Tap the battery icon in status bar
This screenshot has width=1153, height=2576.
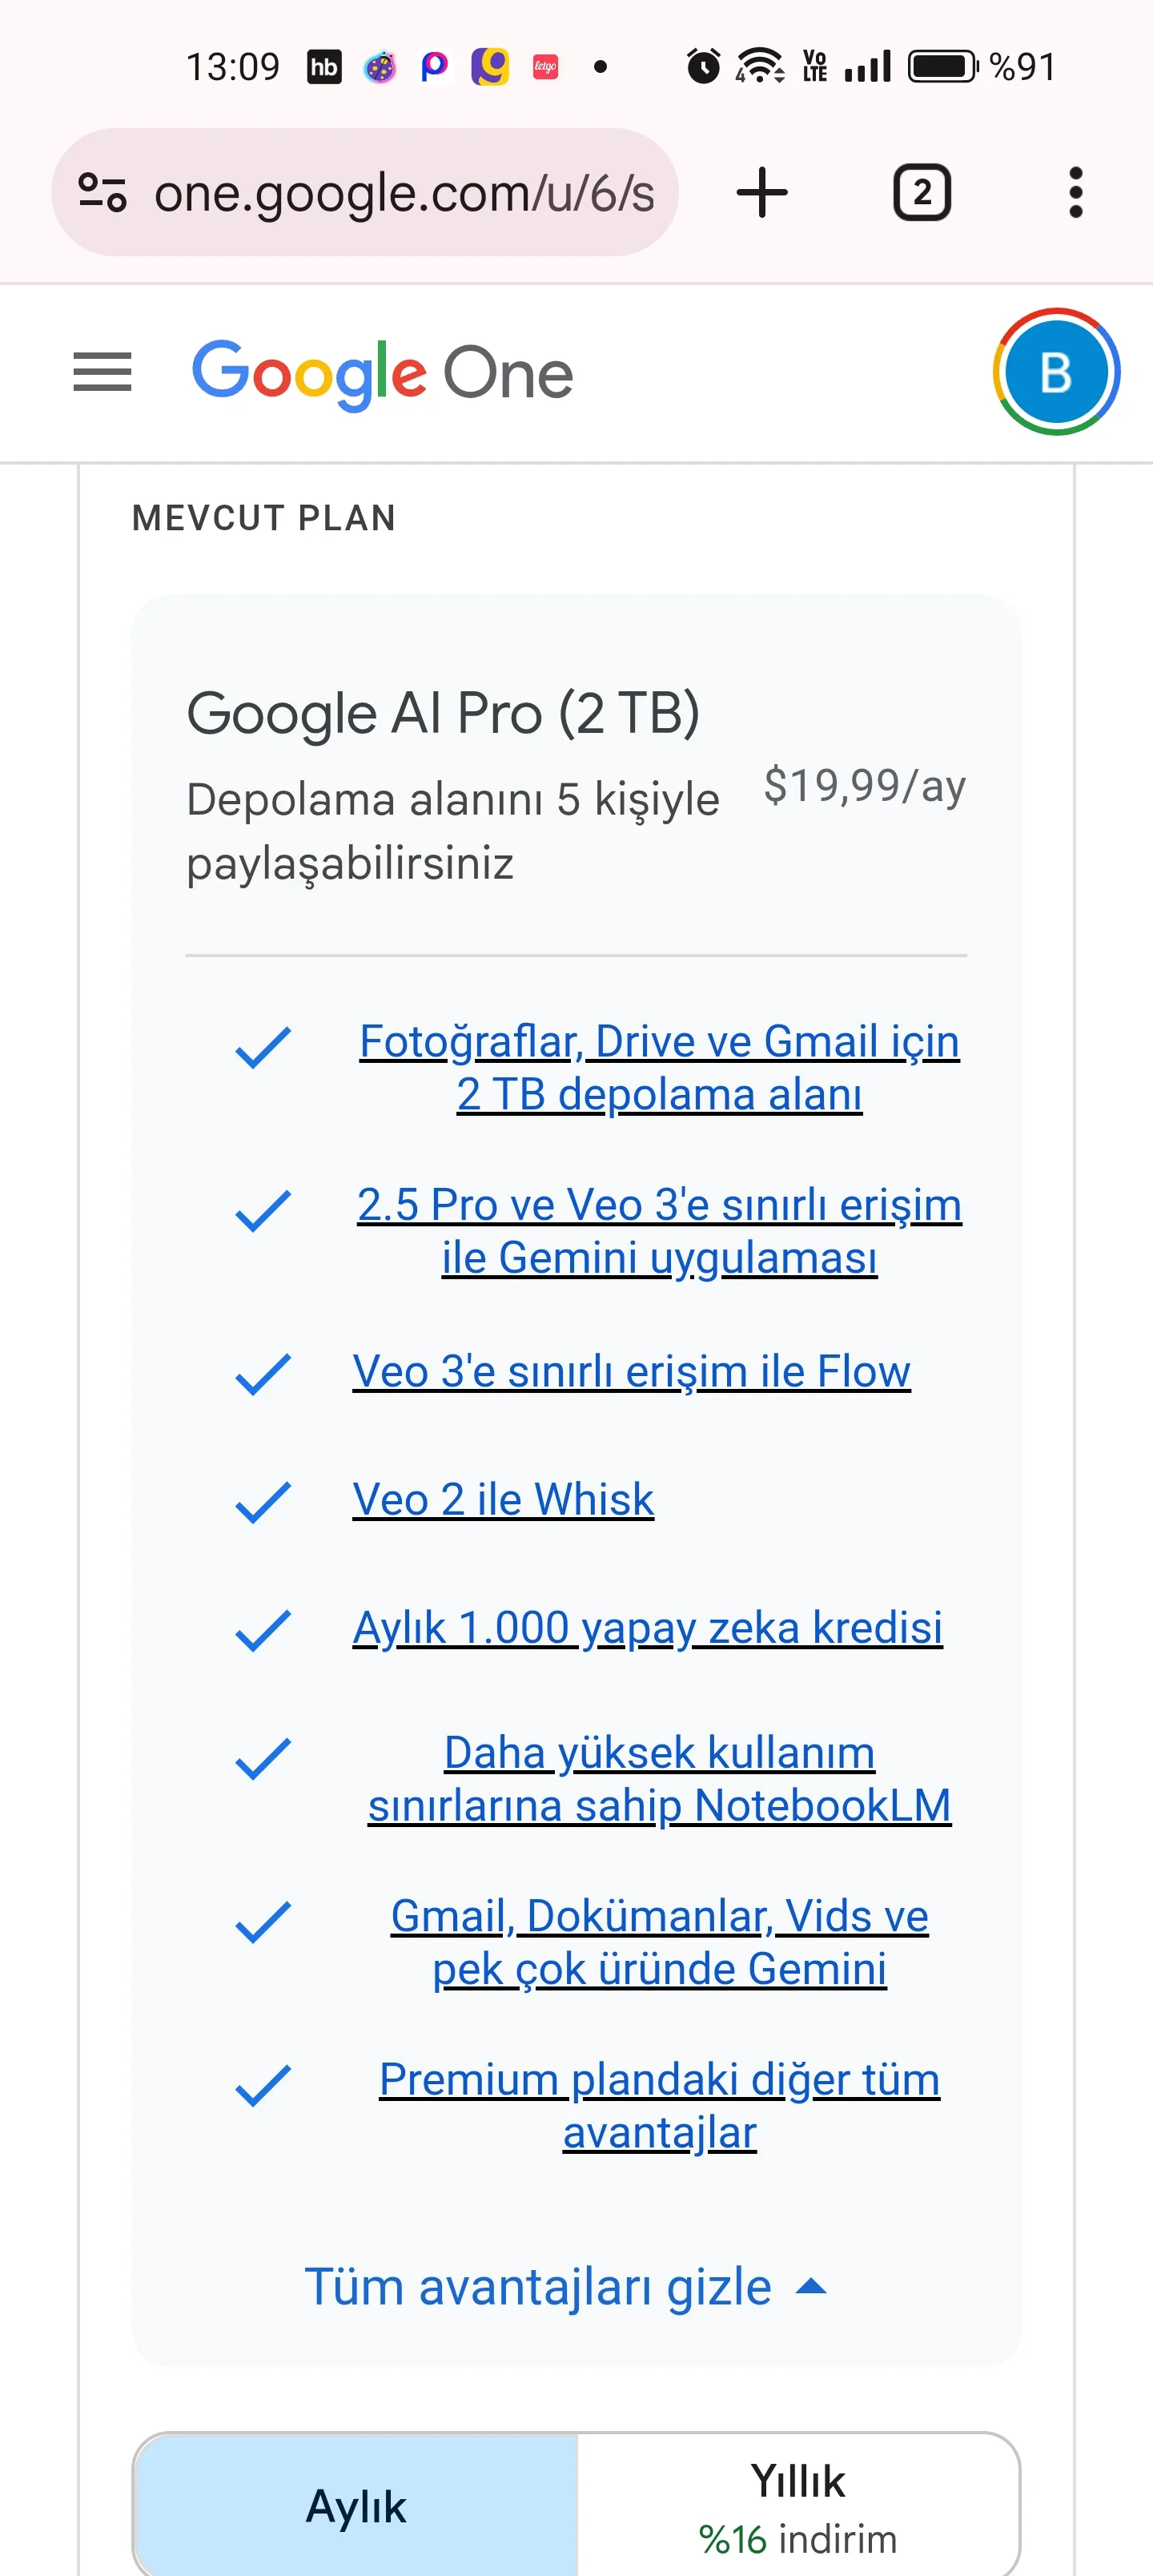pos(942,67)
